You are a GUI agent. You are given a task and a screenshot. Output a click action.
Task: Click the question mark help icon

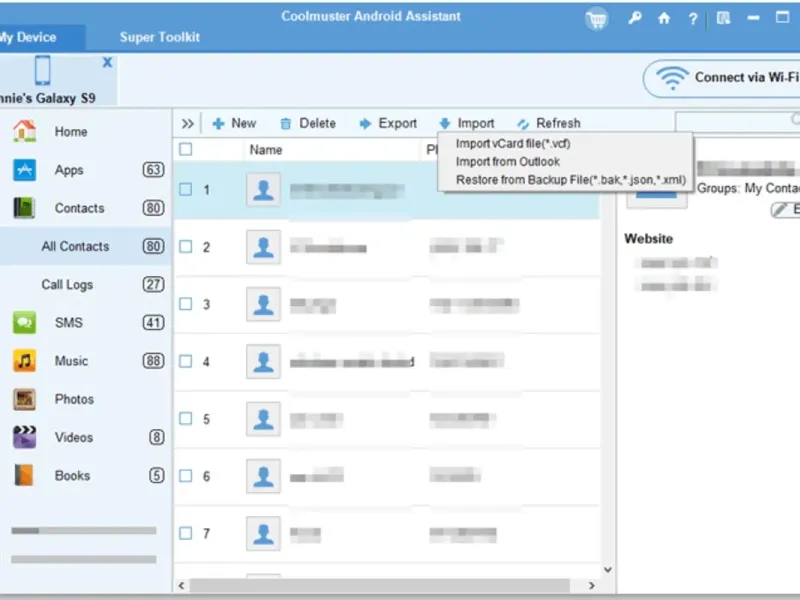tap(692, 19)
